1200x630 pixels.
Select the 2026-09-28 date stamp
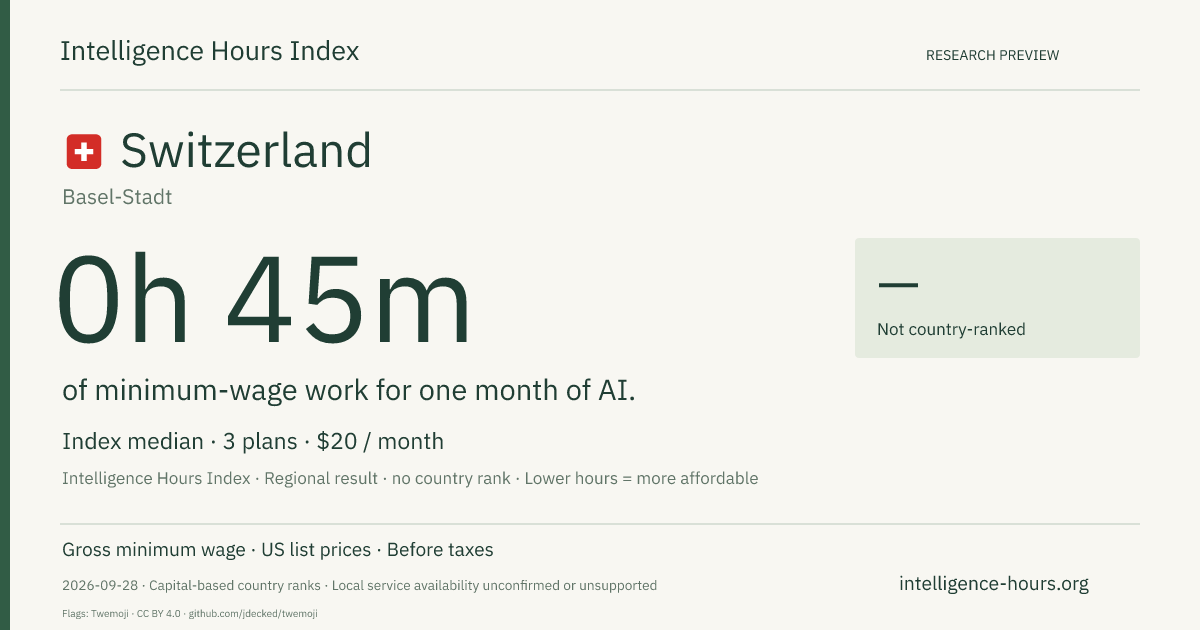click(x=99, y=585)
